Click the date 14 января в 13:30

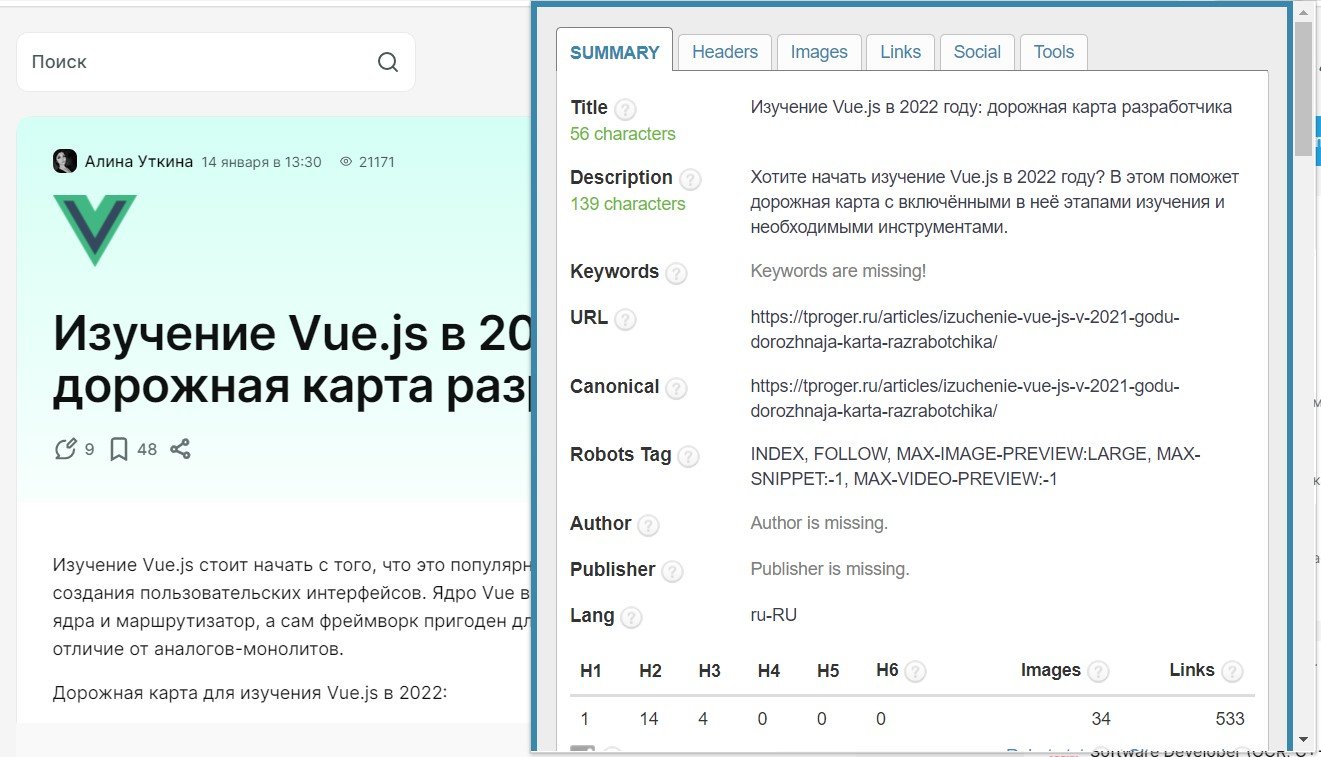(x=262, y=162)
